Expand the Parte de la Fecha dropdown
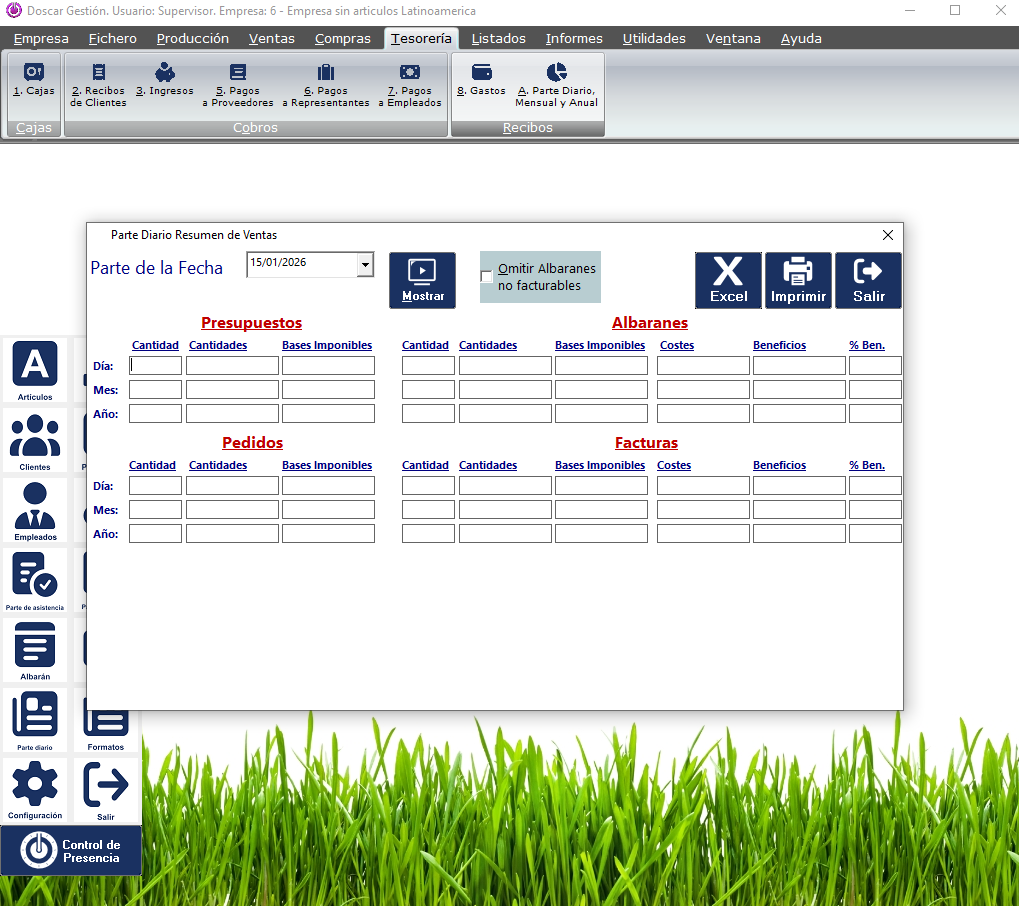 point(365,265)
